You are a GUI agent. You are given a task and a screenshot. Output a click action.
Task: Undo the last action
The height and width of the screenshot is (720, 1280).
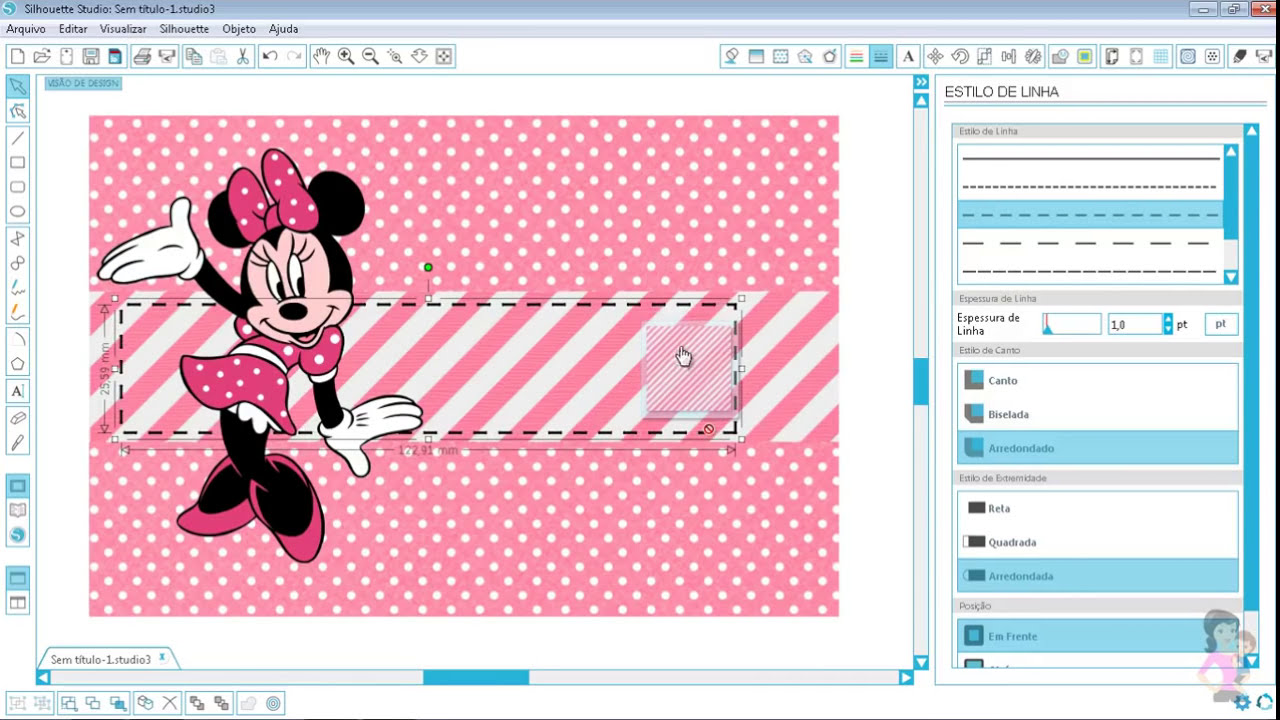tap(270, 56)
